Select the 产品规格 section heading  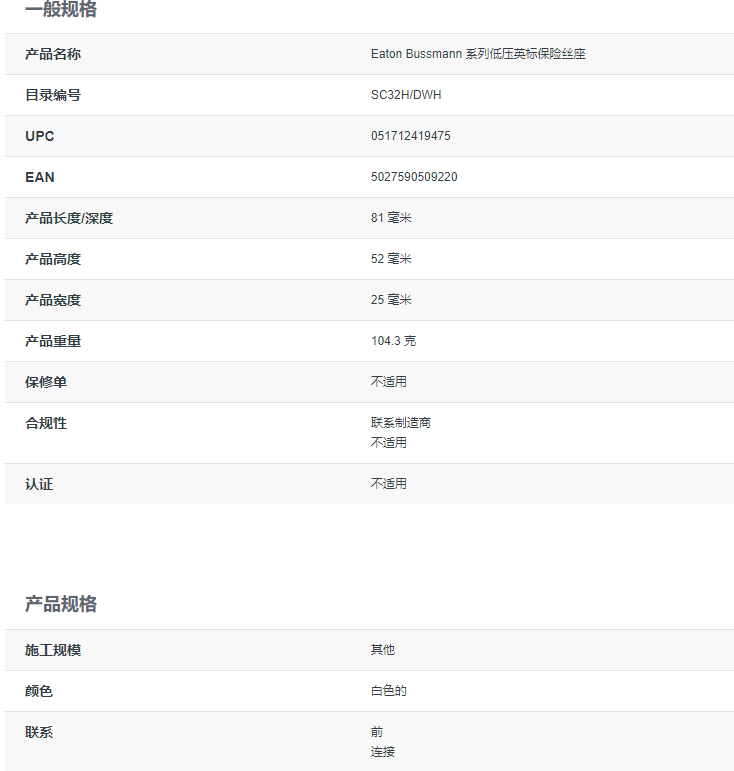point(61,604)
